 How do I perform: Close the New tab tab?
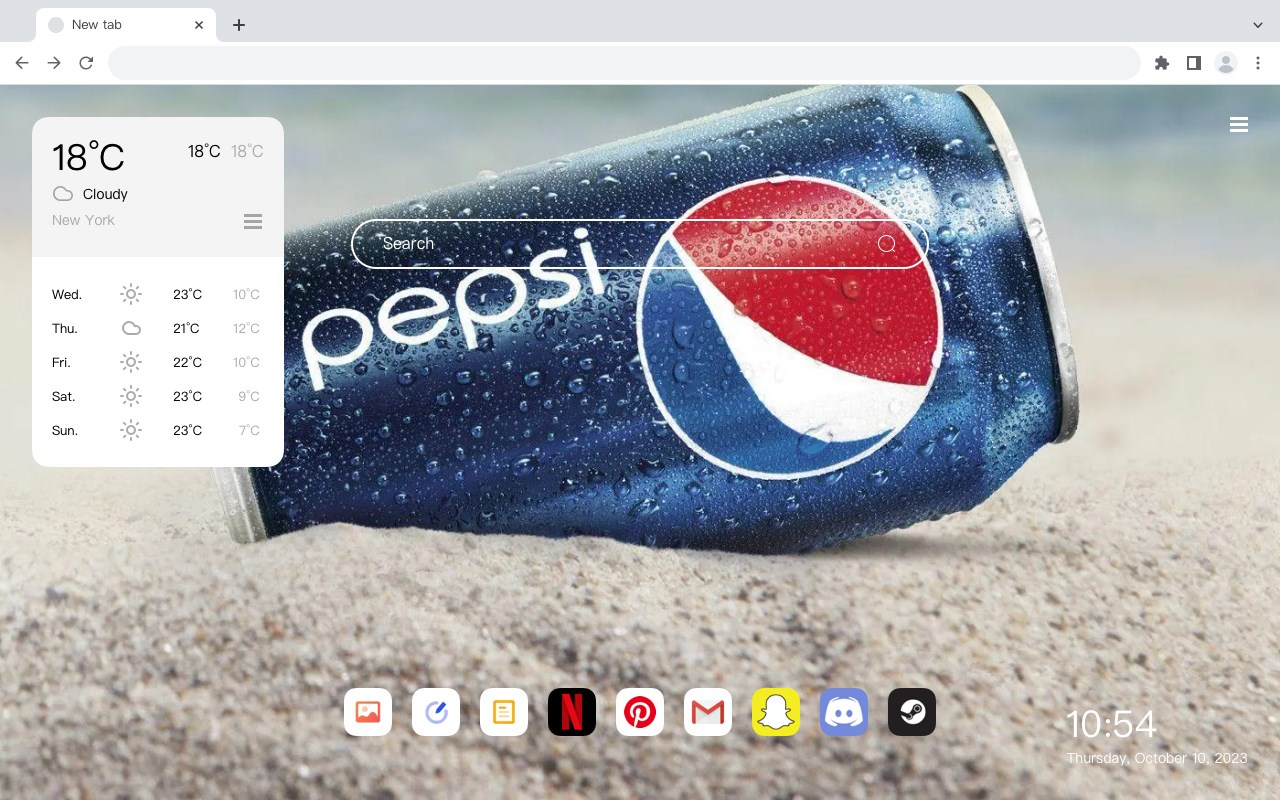200,25
